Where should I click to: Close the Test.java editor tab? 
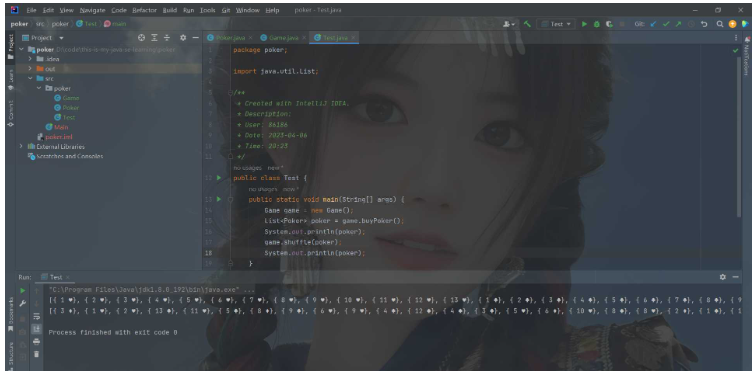(x=353, y=38)
